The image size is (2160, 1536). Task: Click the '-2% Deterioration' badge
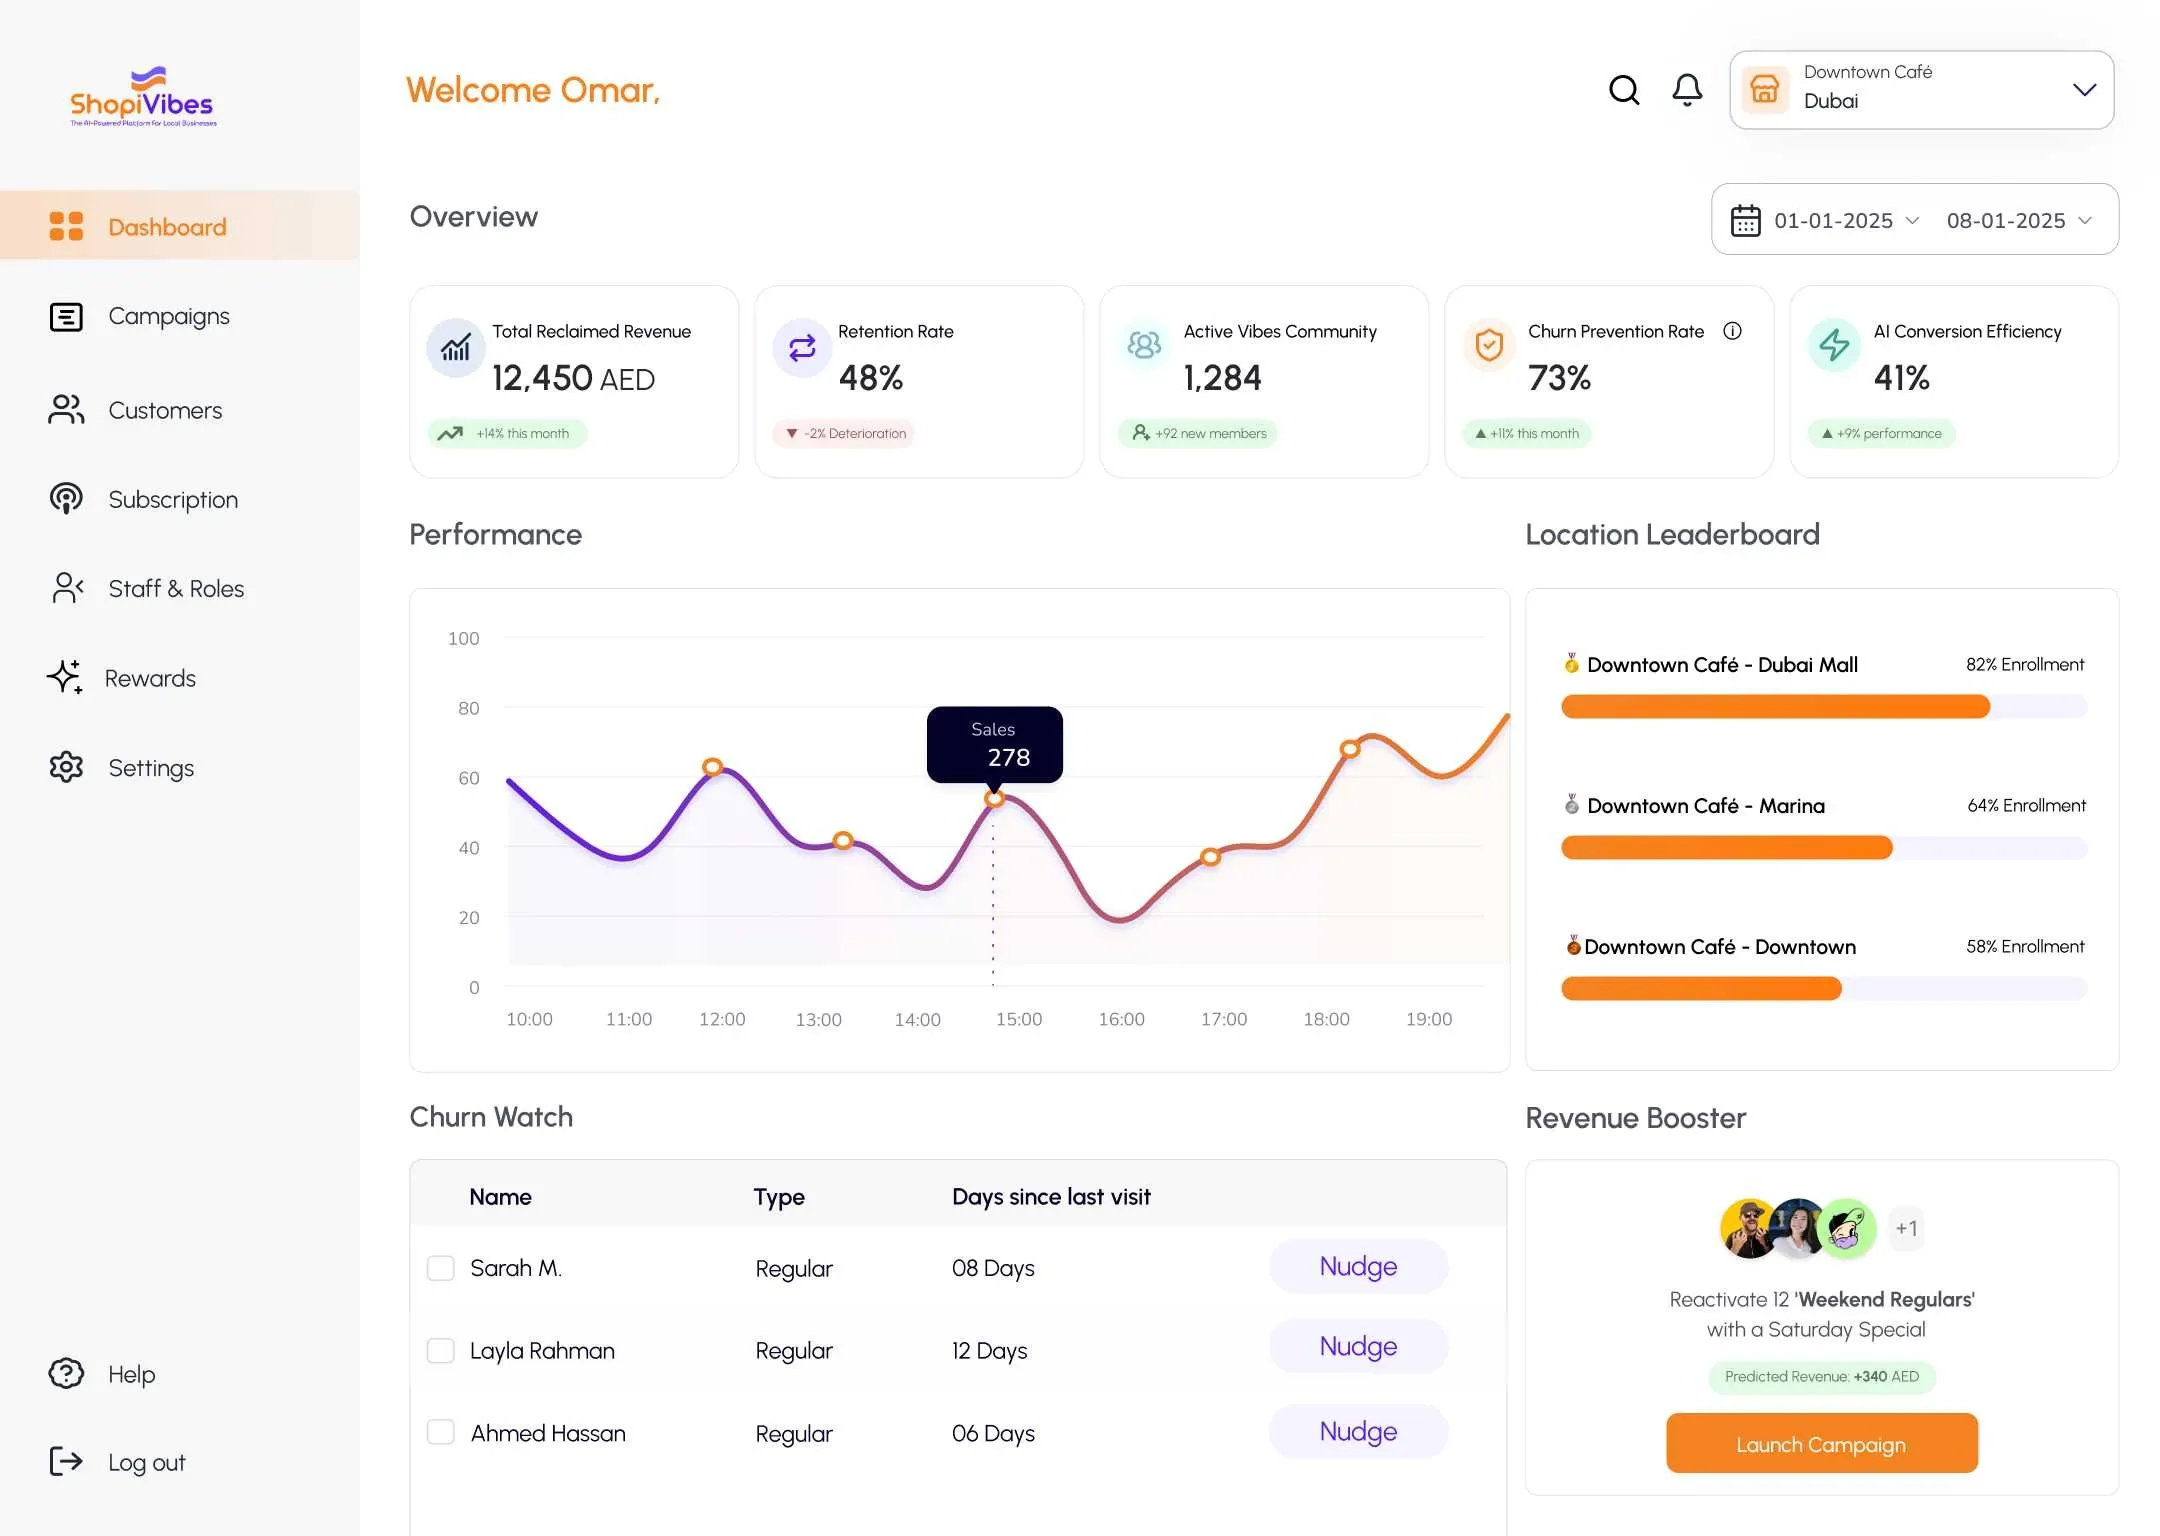pos(844,433)
